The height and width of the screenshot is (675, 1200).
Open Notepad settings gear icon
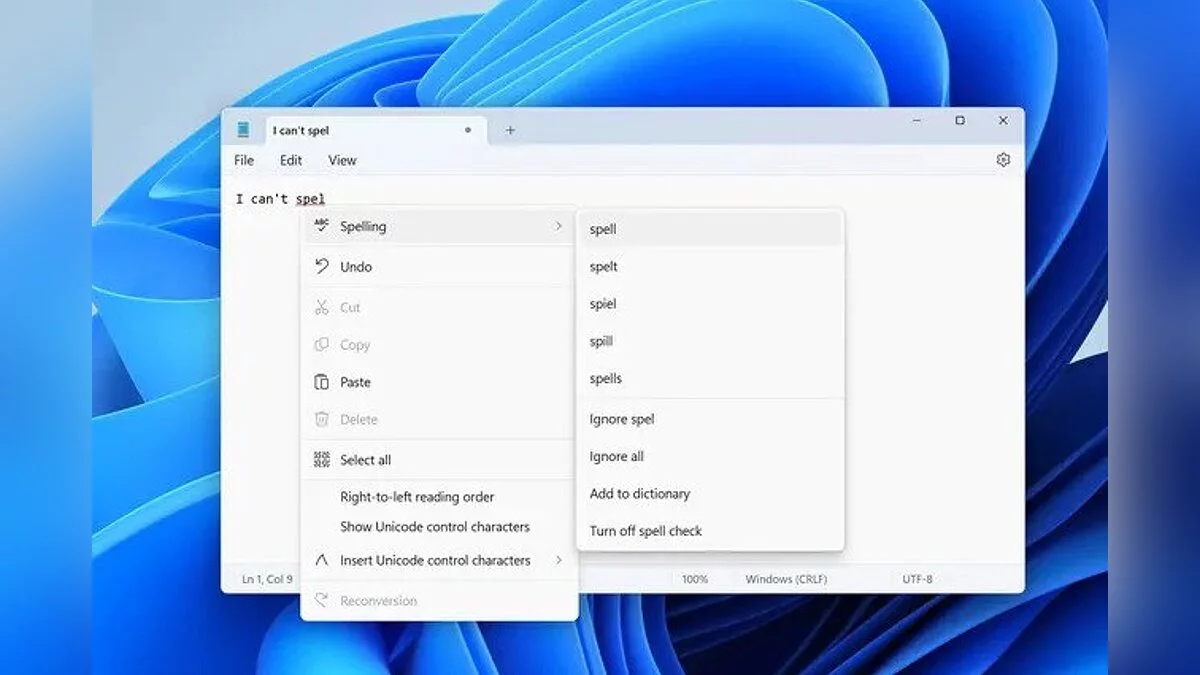(1003, 160)
